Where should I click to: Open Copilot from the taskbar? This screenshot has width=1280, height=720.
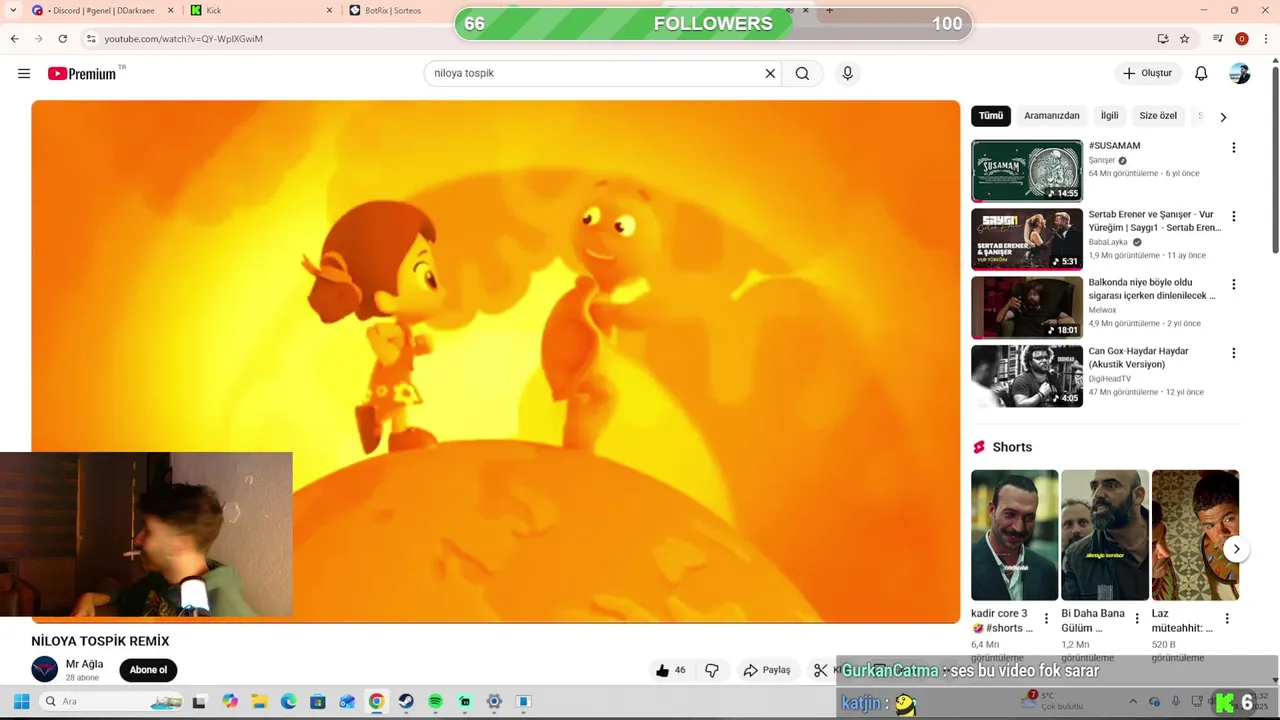point(230,701)
